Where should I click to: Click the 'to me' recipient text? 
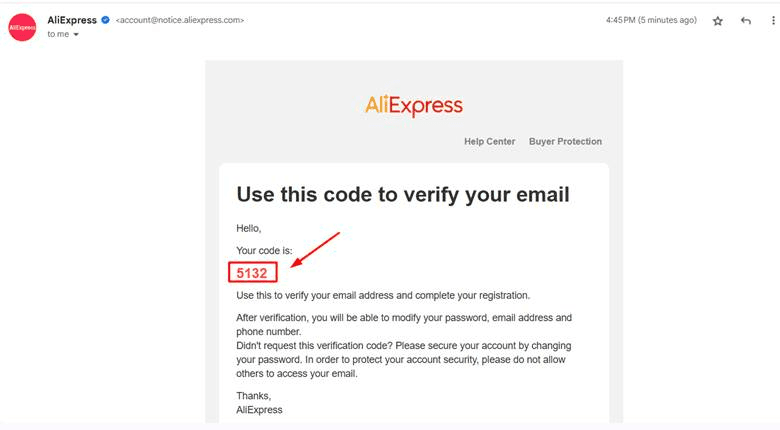[58, 34]
